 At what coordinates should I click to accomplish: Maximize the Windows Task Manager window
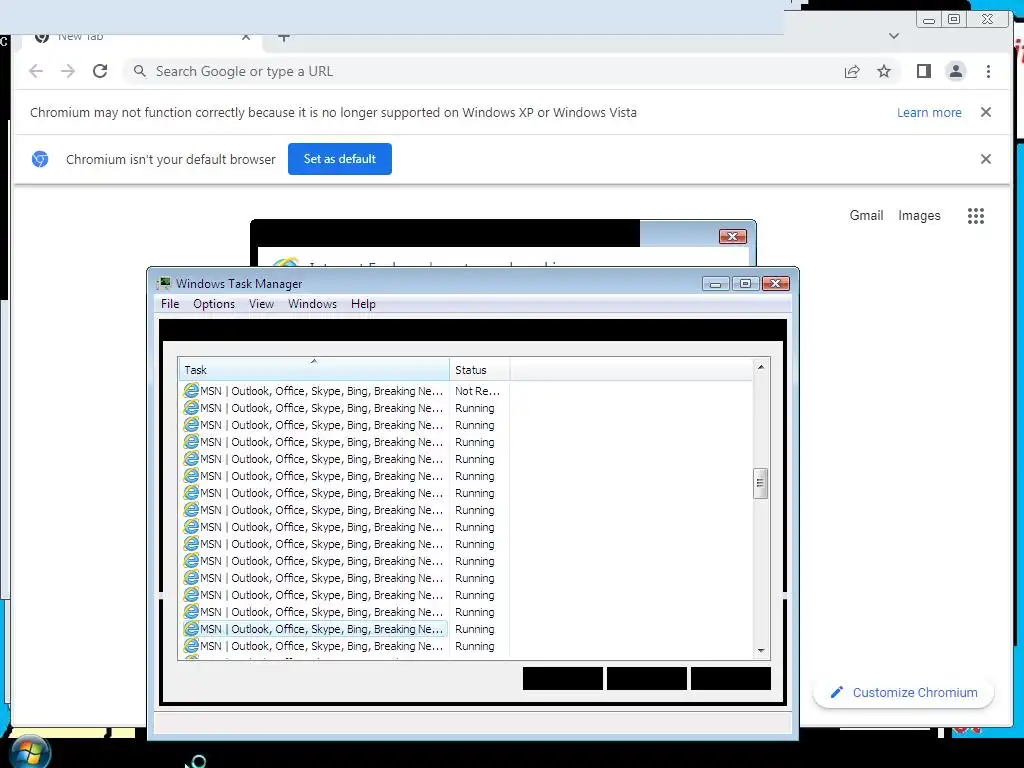tap(745, 283)
